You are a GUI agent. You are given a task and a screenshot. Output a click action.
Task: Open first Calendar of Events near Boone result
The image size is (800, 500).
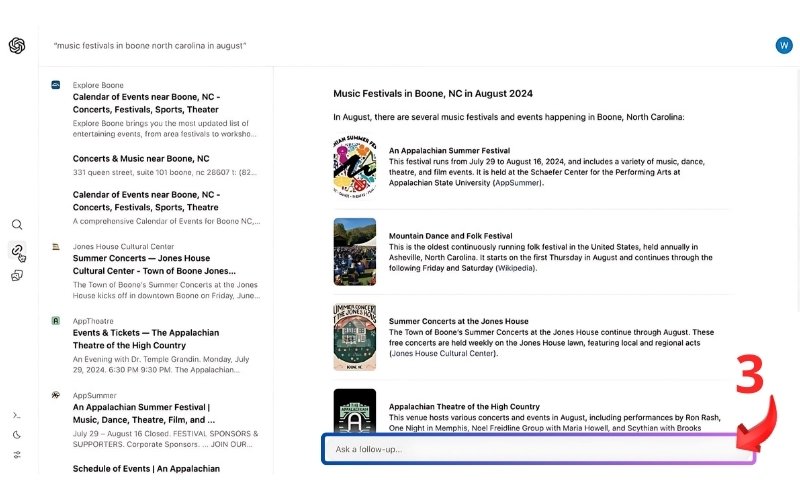pos(146,103)
